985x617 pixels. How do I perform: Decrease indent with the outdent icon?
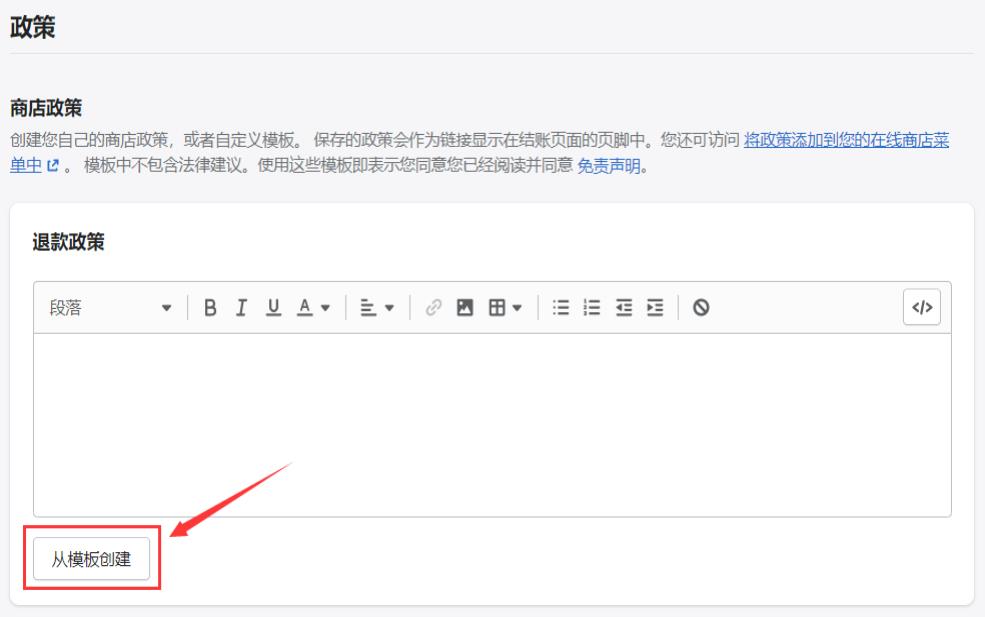click(624, 308)
